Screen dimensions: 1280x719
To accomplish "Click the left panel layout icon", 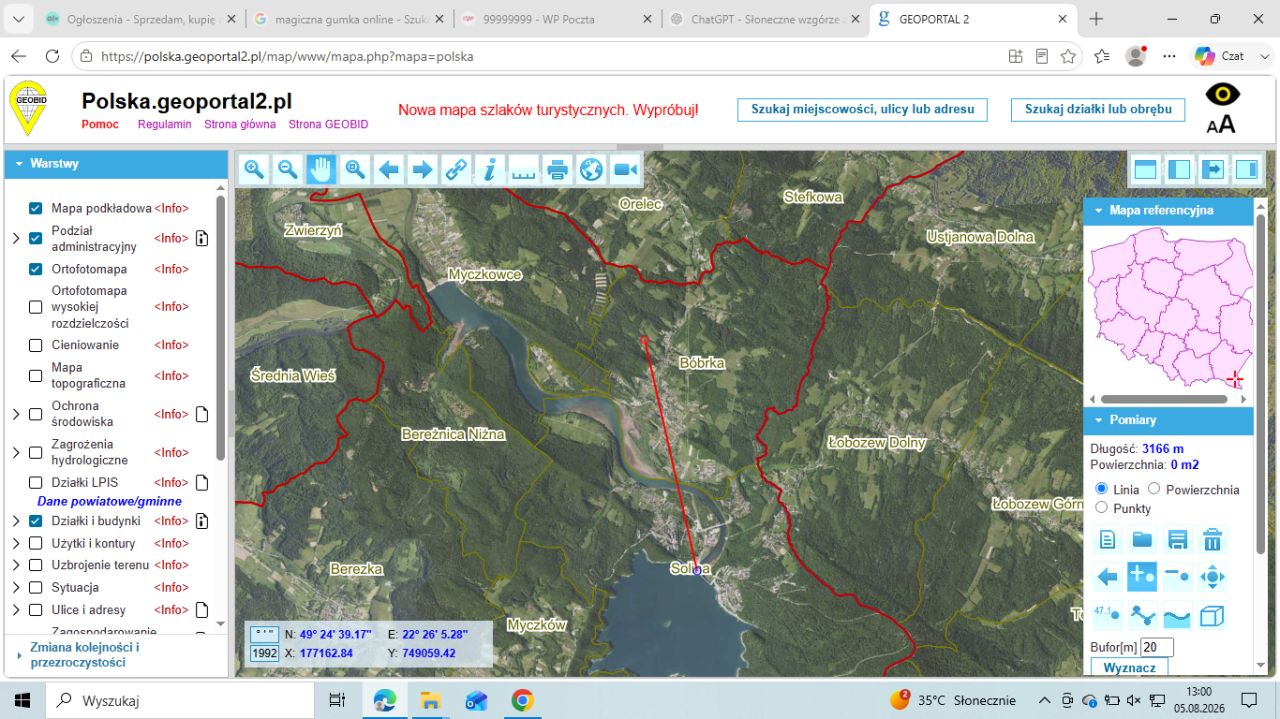I will coord(1179,170).
